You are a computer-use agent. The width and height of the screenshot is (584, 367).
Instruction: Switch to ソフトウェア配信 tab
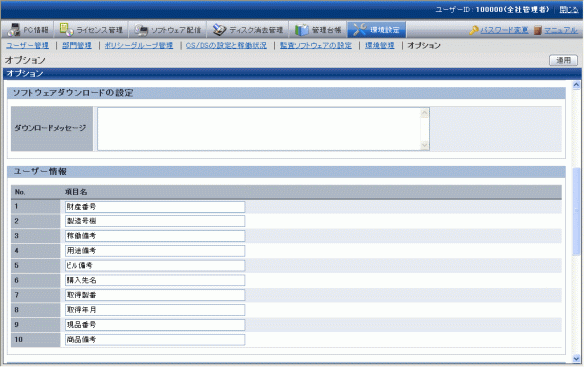click(168, 30)
